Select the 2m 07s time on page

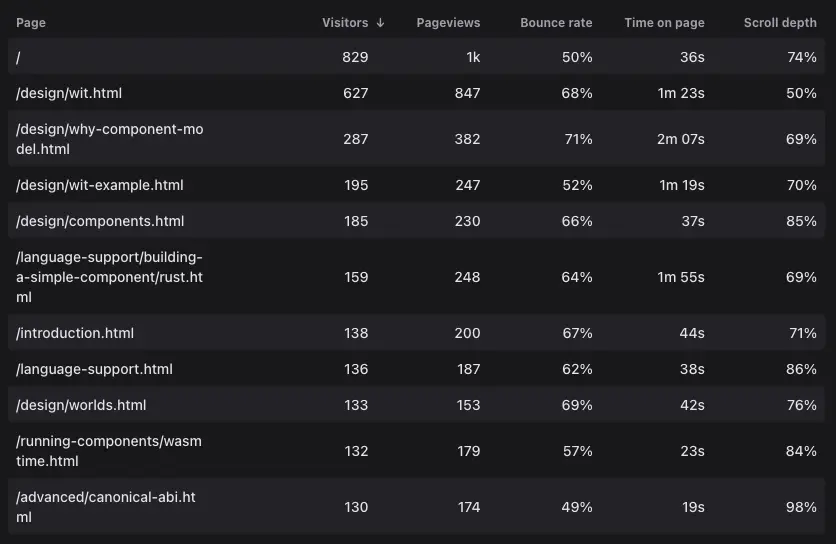coord(681,139)
